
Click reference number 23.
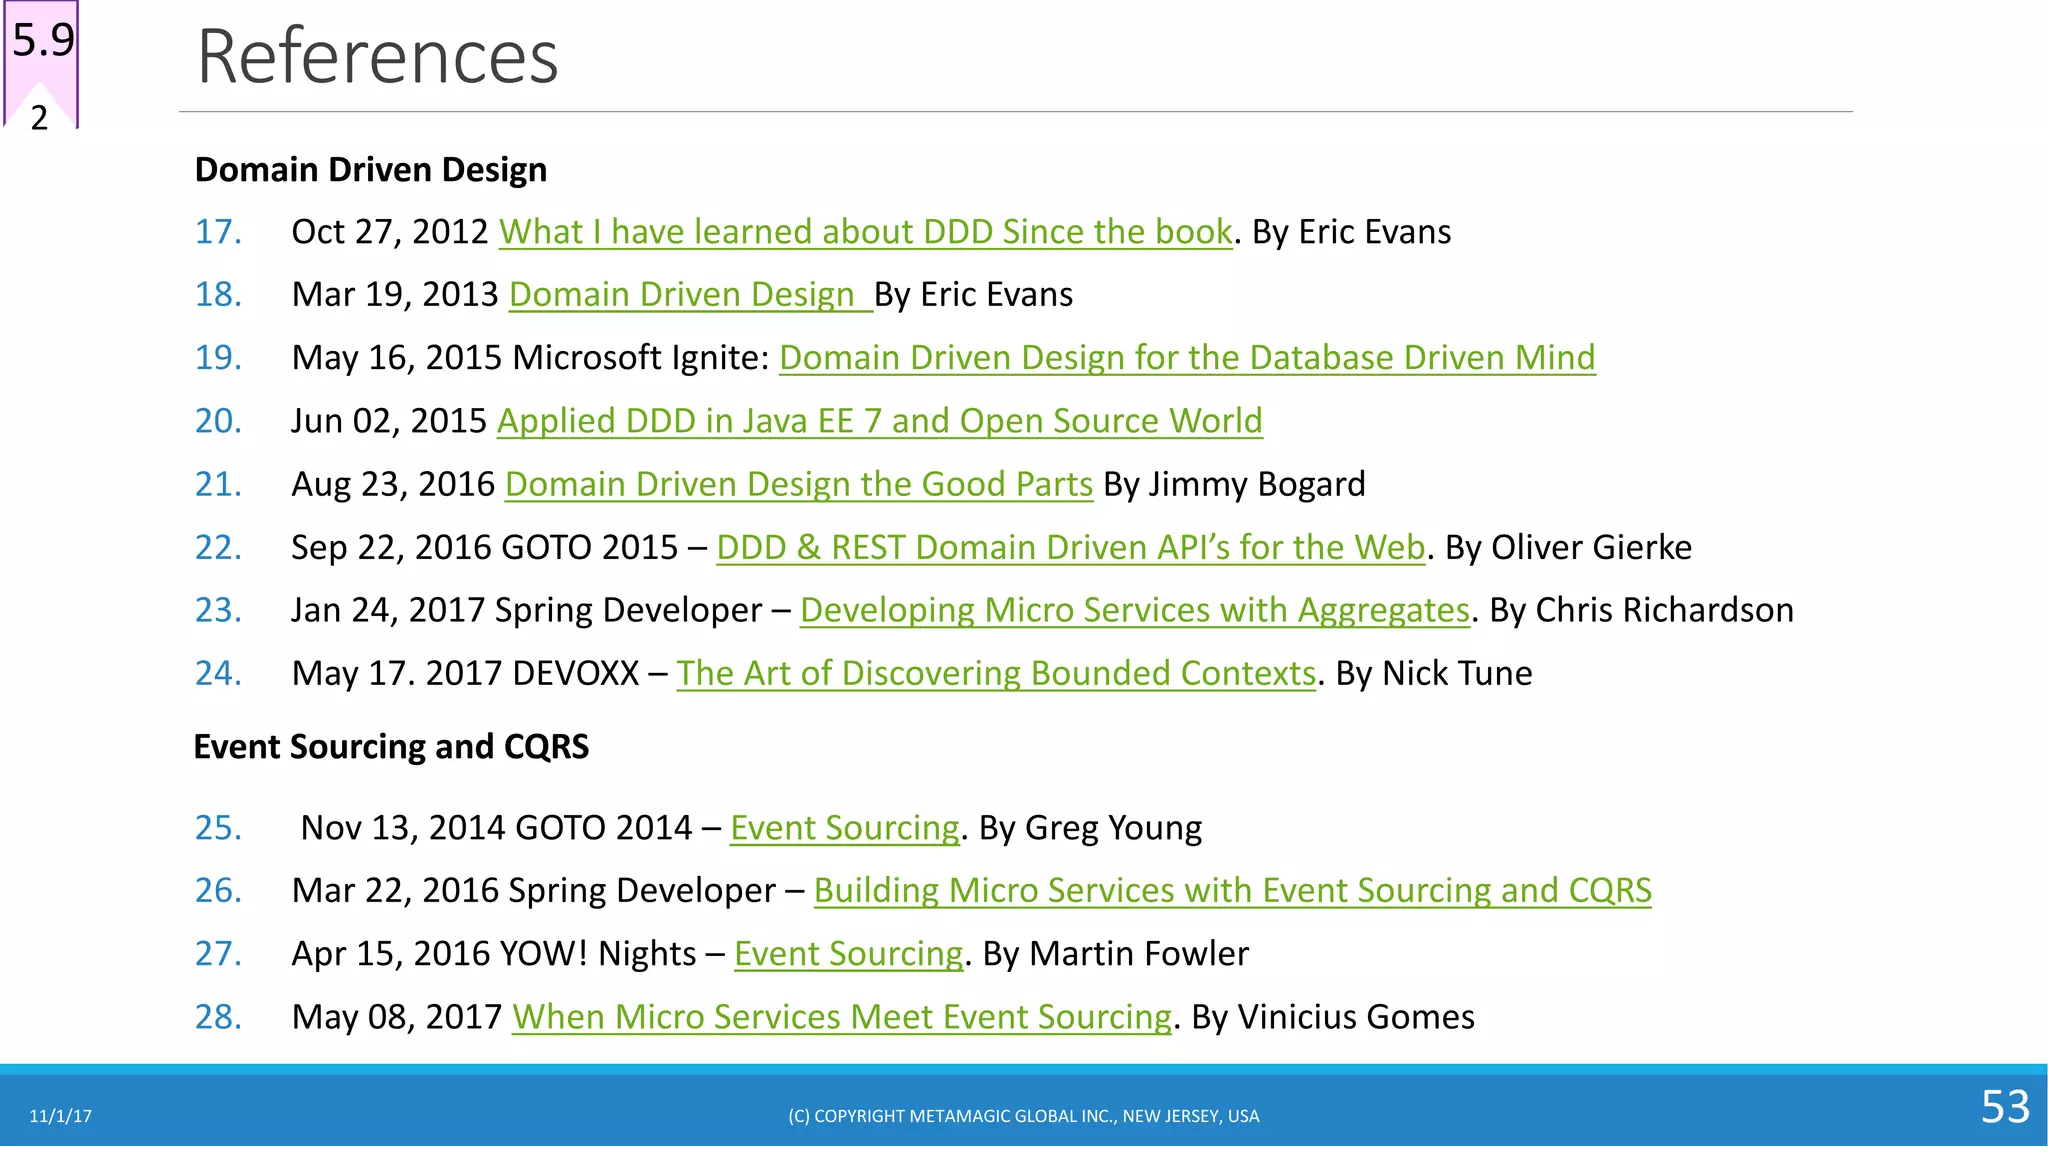point(218,610)
